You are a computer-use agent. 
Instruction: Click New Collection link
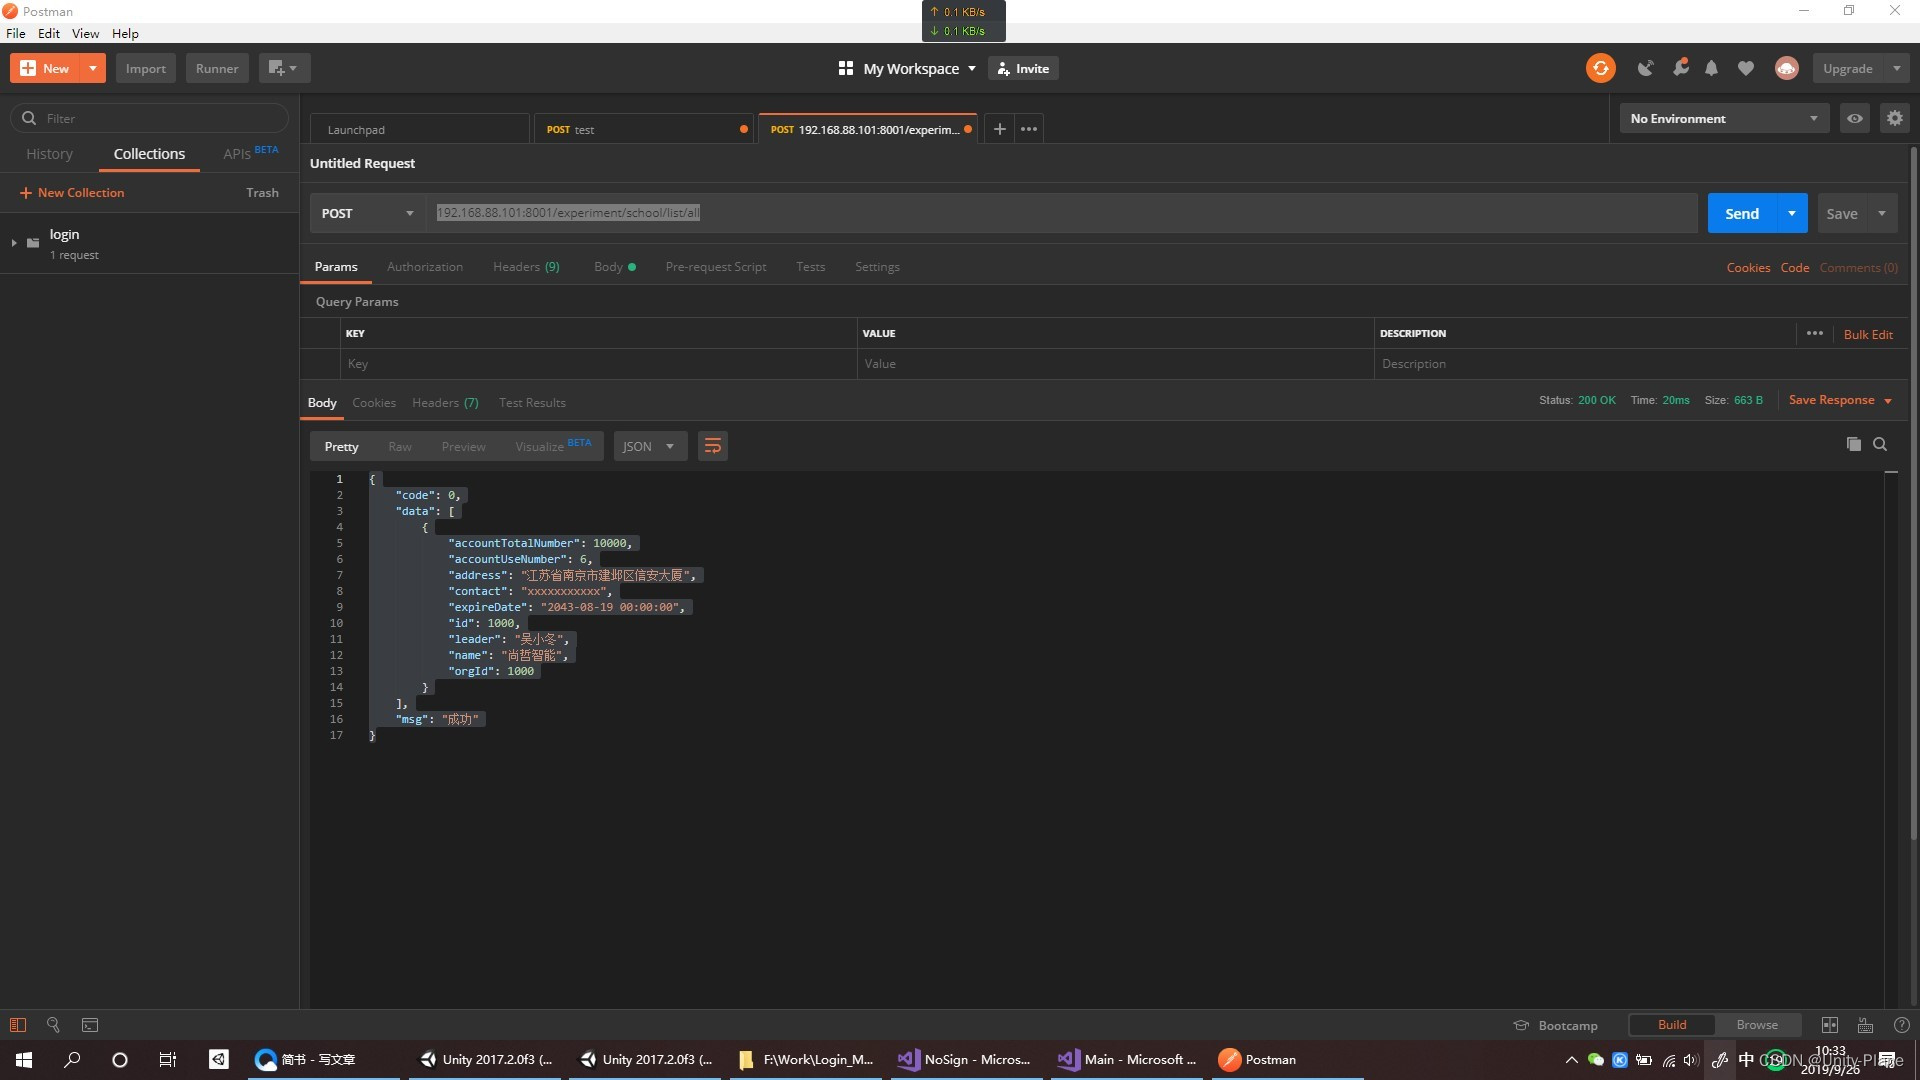click(72, 193)
